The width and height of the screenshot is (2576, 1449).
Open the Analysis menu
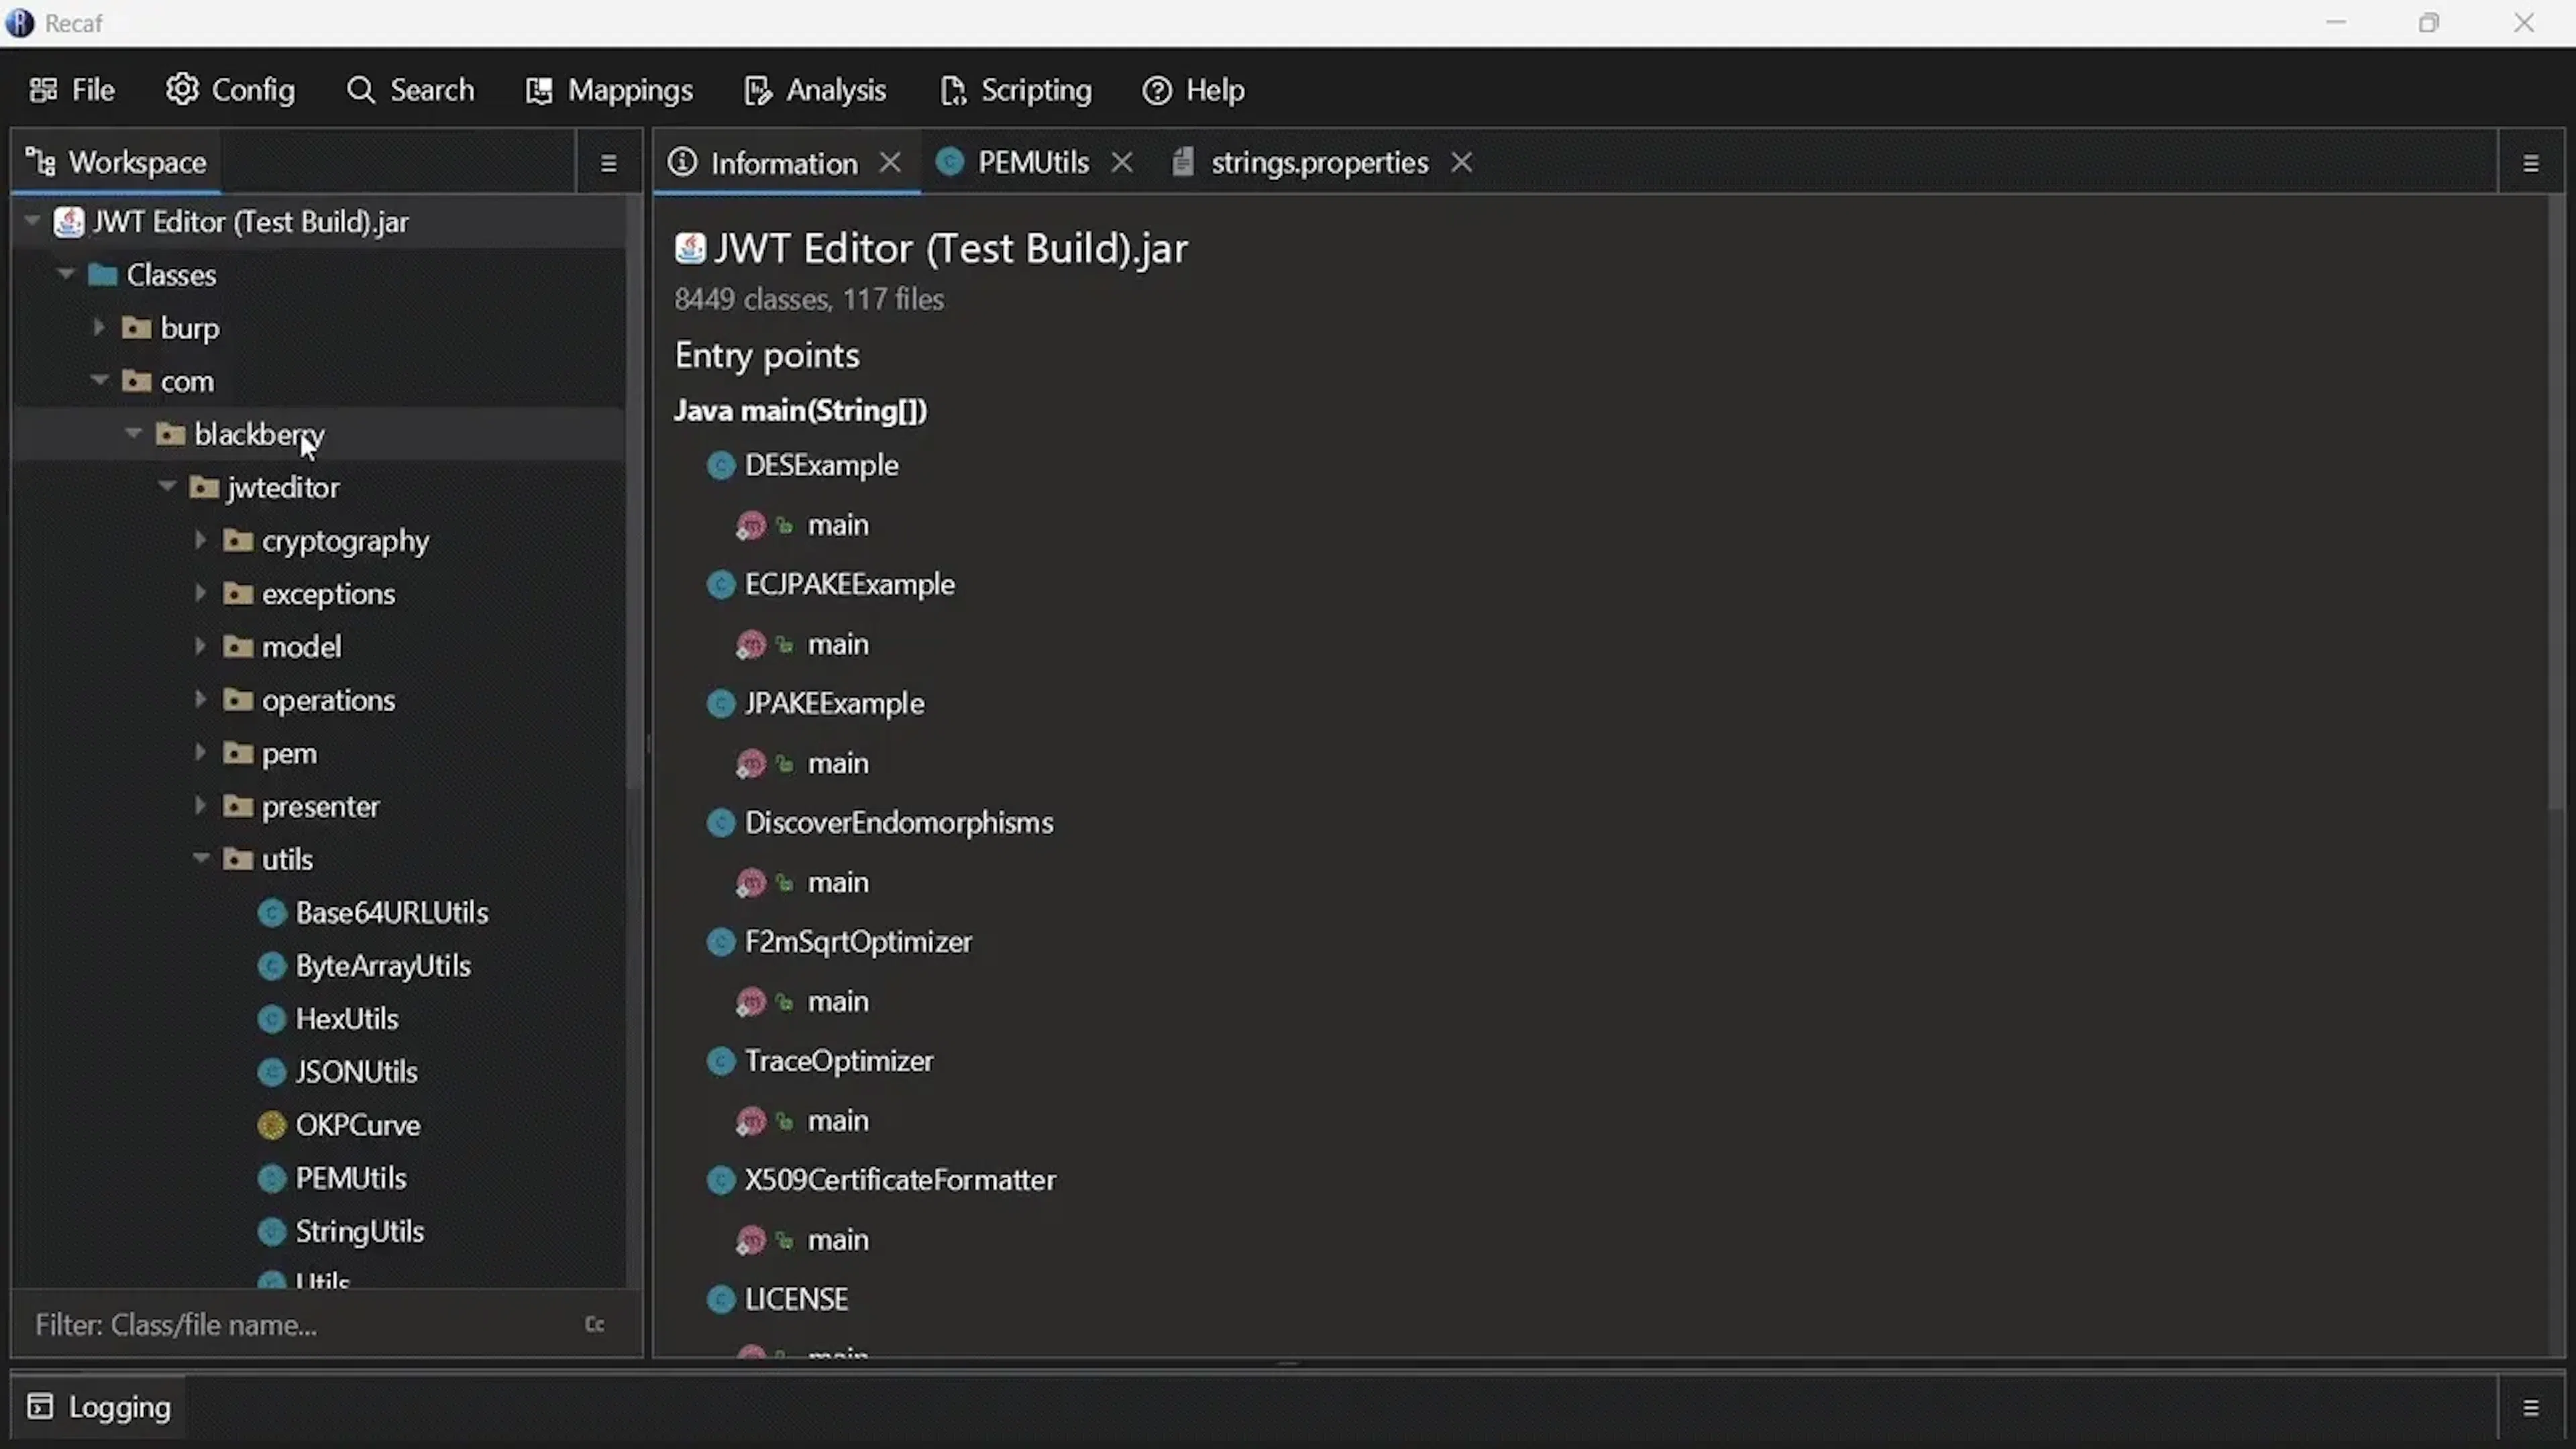815,90
